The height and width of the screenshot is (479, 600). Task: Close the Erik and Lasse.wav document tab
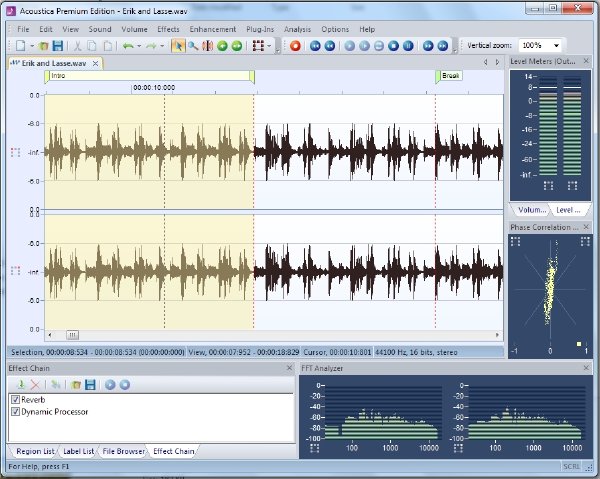96,64
